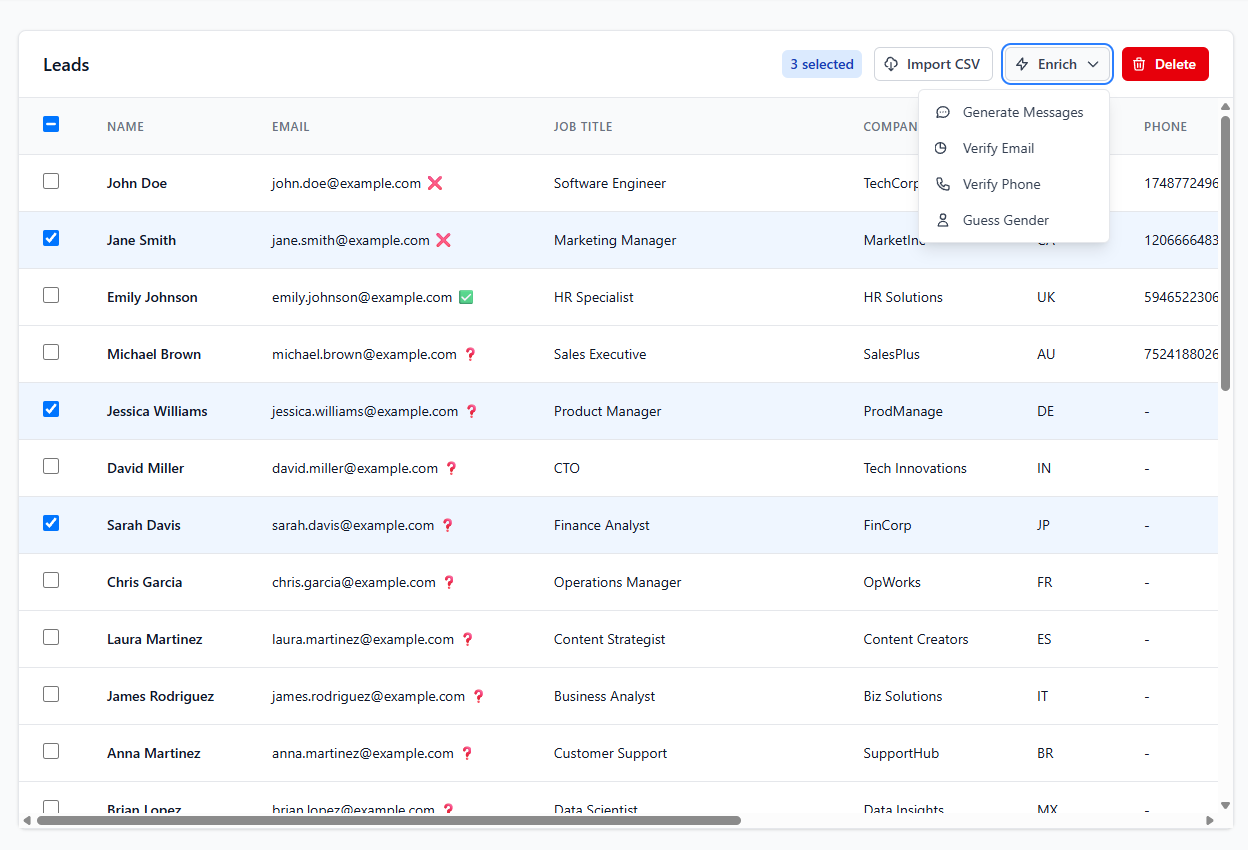Click the scroll up arrow of vertical scrollbar
This screenshot has width=1248, height=850.
[x=1226, y=107]
